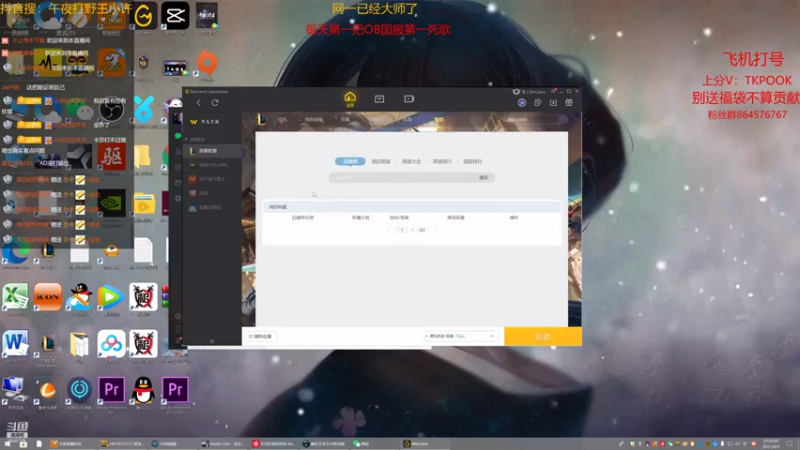Open the server region dropdown near launch button
This screenshot has height=450, width=800.
(460, 336)
